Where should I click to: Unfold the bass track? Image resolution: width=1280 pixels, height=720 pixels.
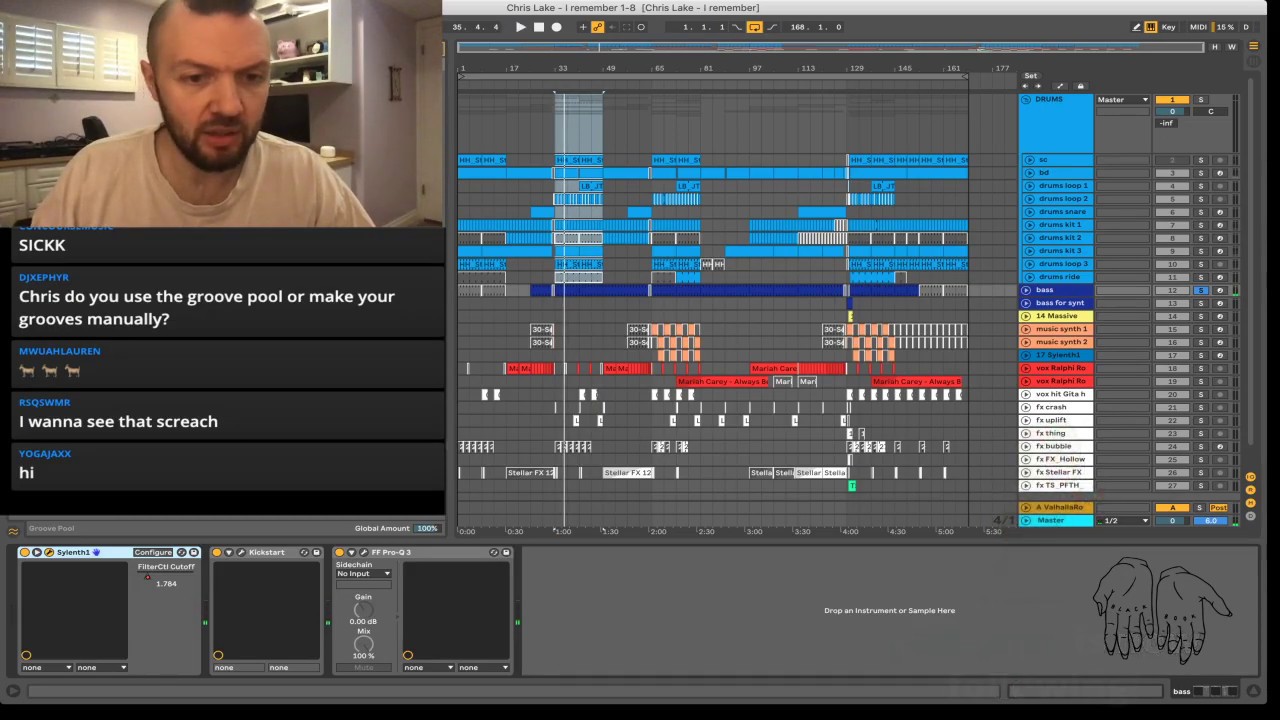tap(1026, 290)
